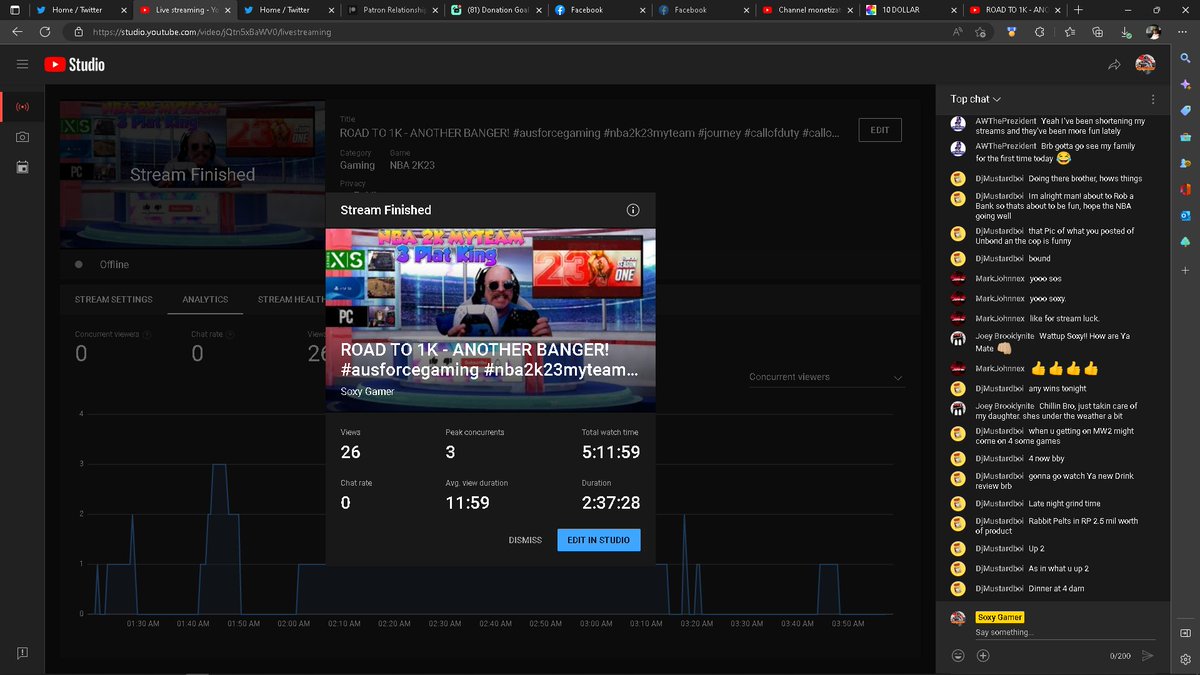Click the Edit button beside stream title
The height and width of the screenshot is (675, 1200).
tap(880, 130)
